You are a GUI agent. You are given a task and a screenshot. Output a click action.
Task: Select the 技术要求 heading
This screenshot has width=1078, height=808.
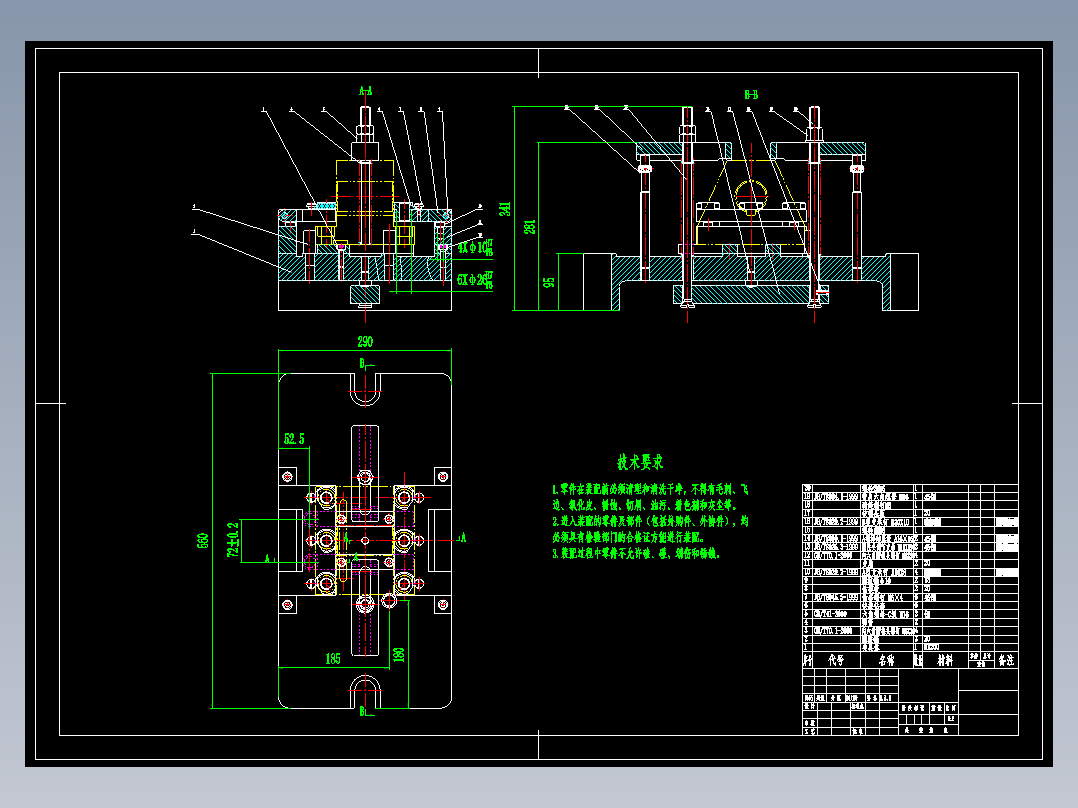point(640,462)
